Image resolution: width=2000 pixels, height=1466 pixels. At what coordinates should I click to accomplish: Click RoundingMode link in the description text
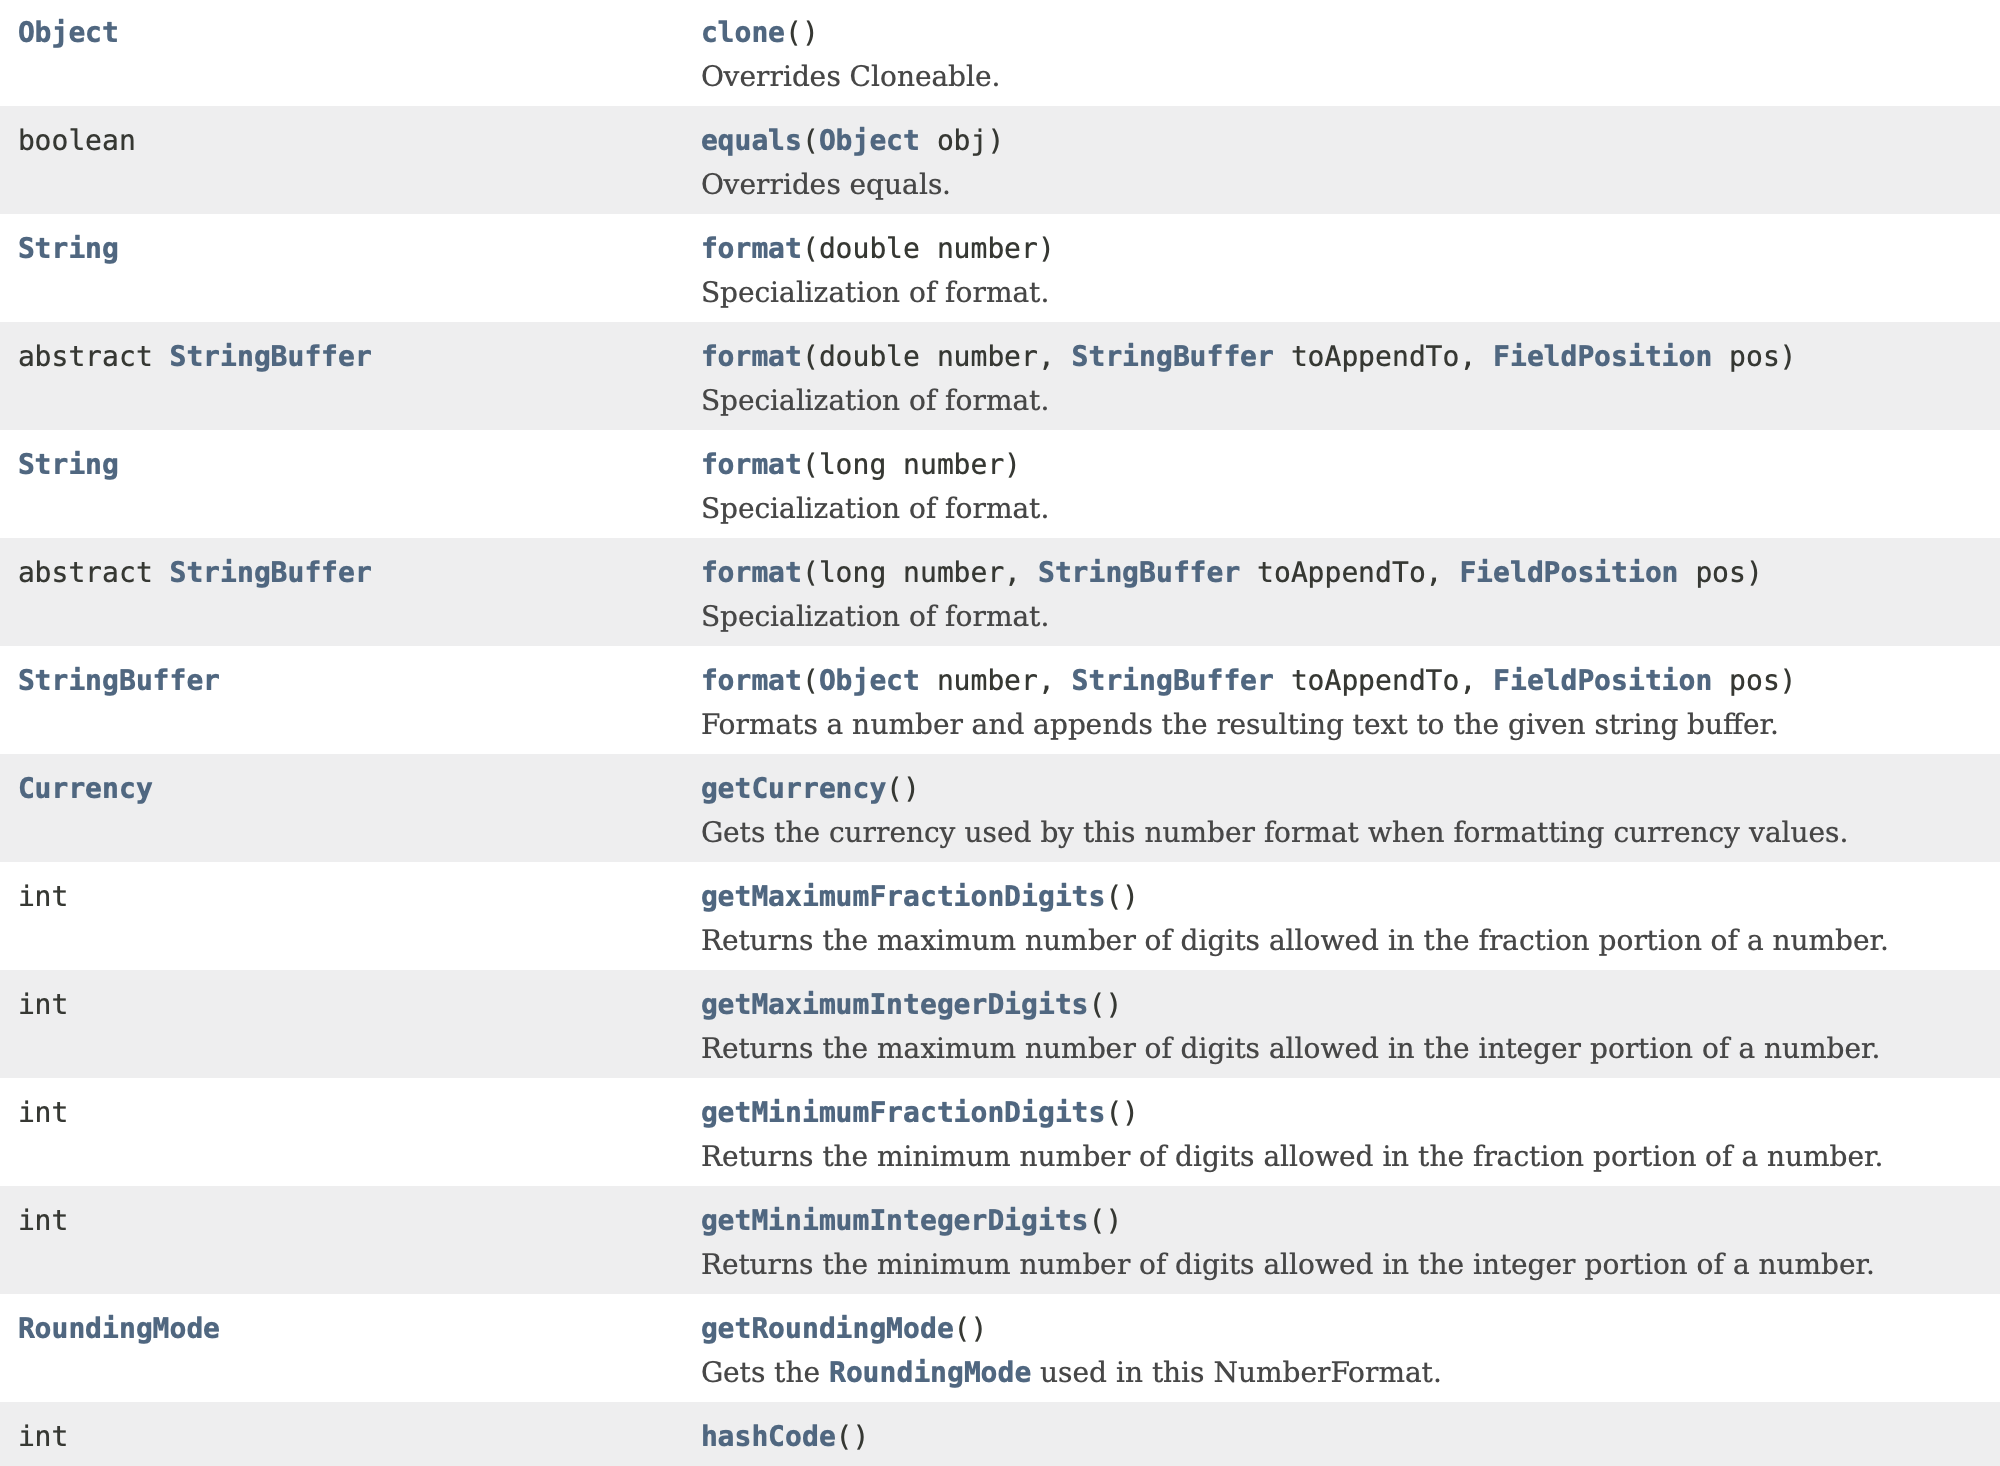[929, 1373]
